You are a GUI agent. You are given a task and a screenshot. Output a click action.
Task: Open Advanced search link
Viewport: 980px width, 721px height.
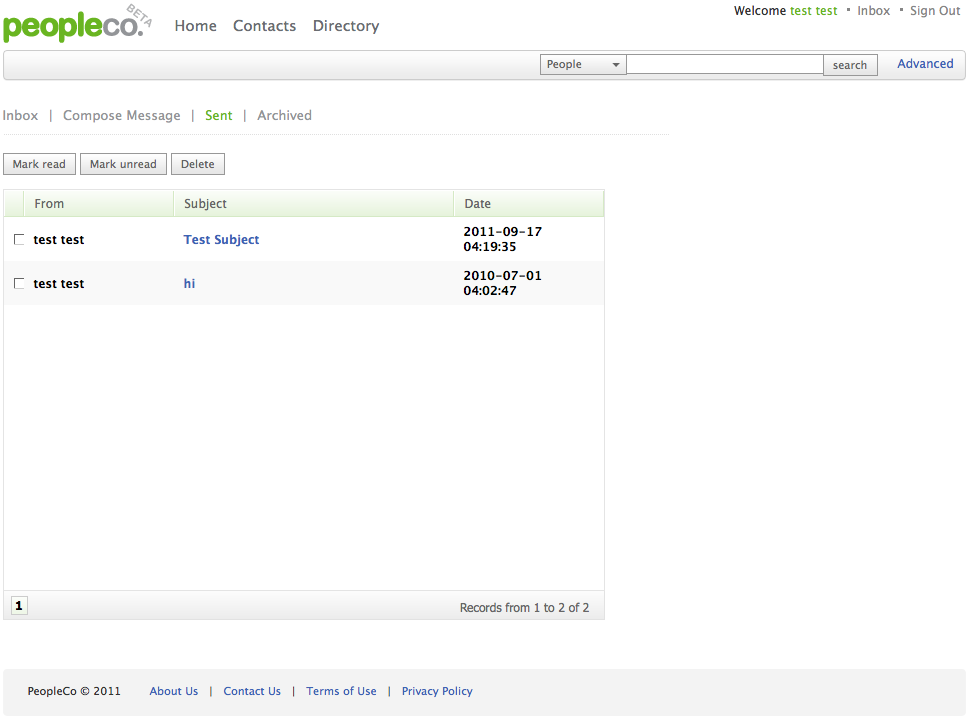point(924,64)
